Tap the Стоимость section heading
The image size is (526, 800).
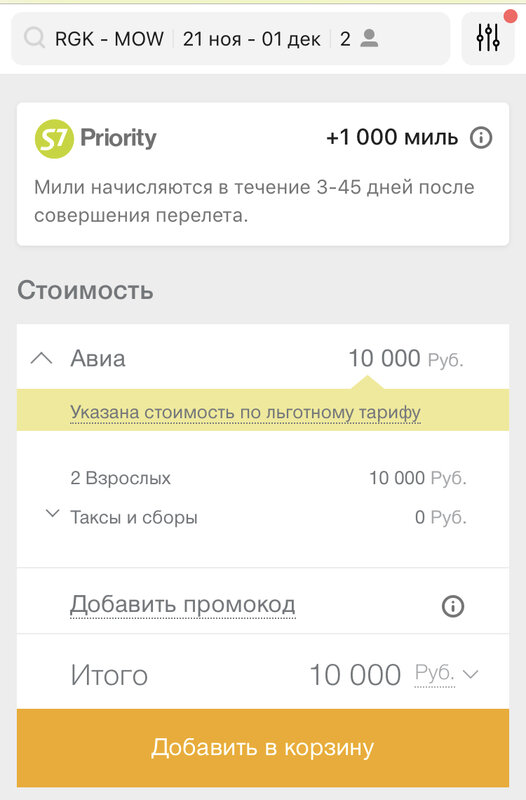[x=85, y=291]
